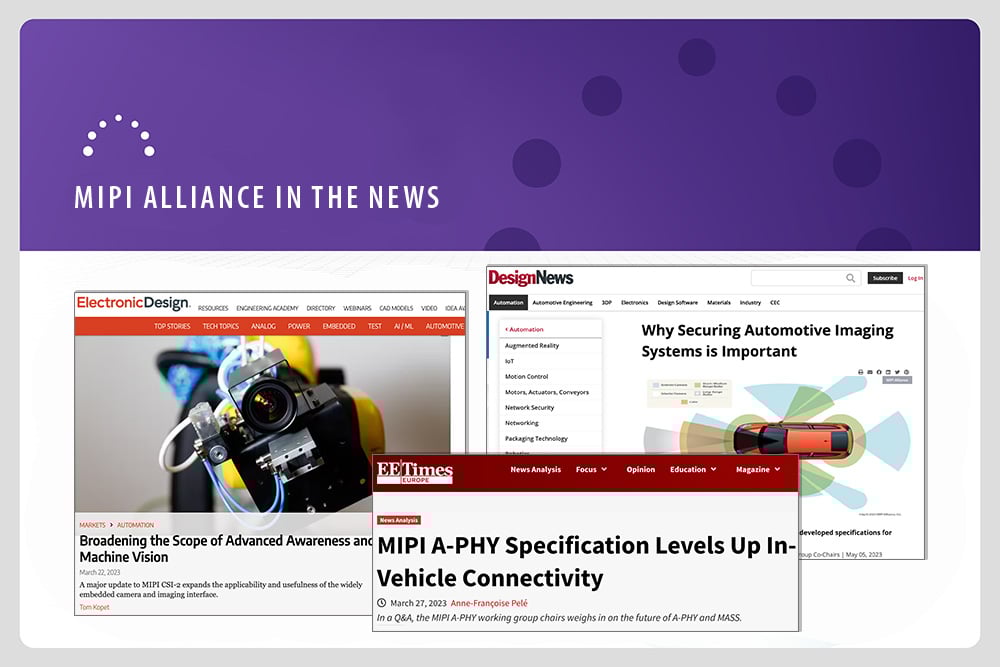Open the Education dropdown menu
This screenshot has height=667, width=1000.
[692, 469]
